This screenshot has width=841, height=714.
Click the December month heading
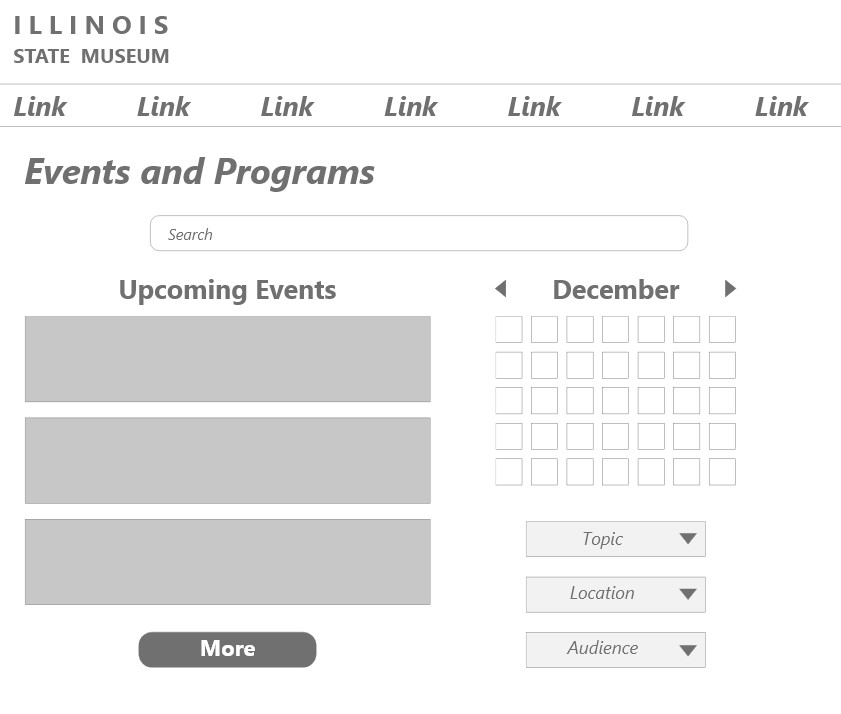coord(615,290)
